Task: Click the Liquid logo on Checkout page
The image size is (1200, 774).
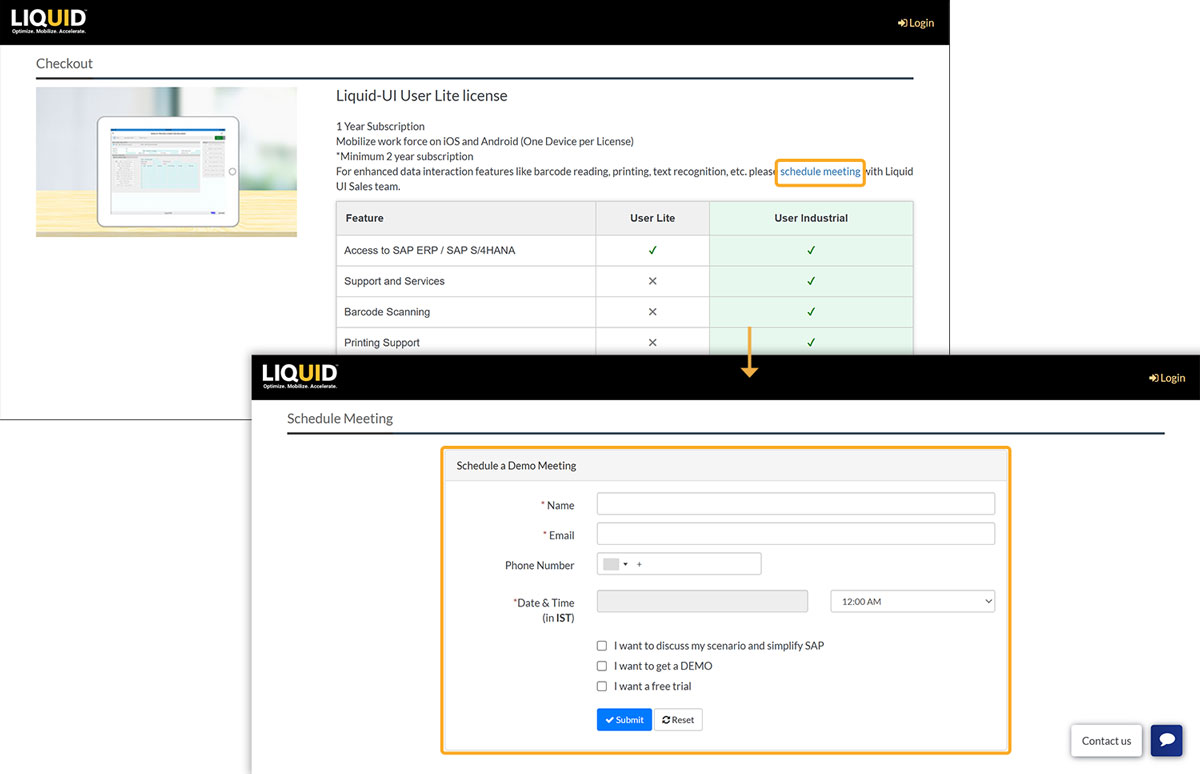Action: pyautogui.click(x=49, y=21)
